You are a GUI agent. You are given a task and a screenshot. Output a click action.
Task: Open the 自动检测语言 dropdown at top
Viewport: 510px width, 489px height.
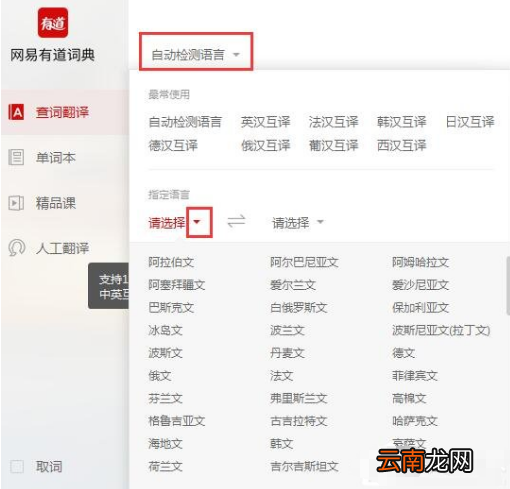tap(196, 54)
